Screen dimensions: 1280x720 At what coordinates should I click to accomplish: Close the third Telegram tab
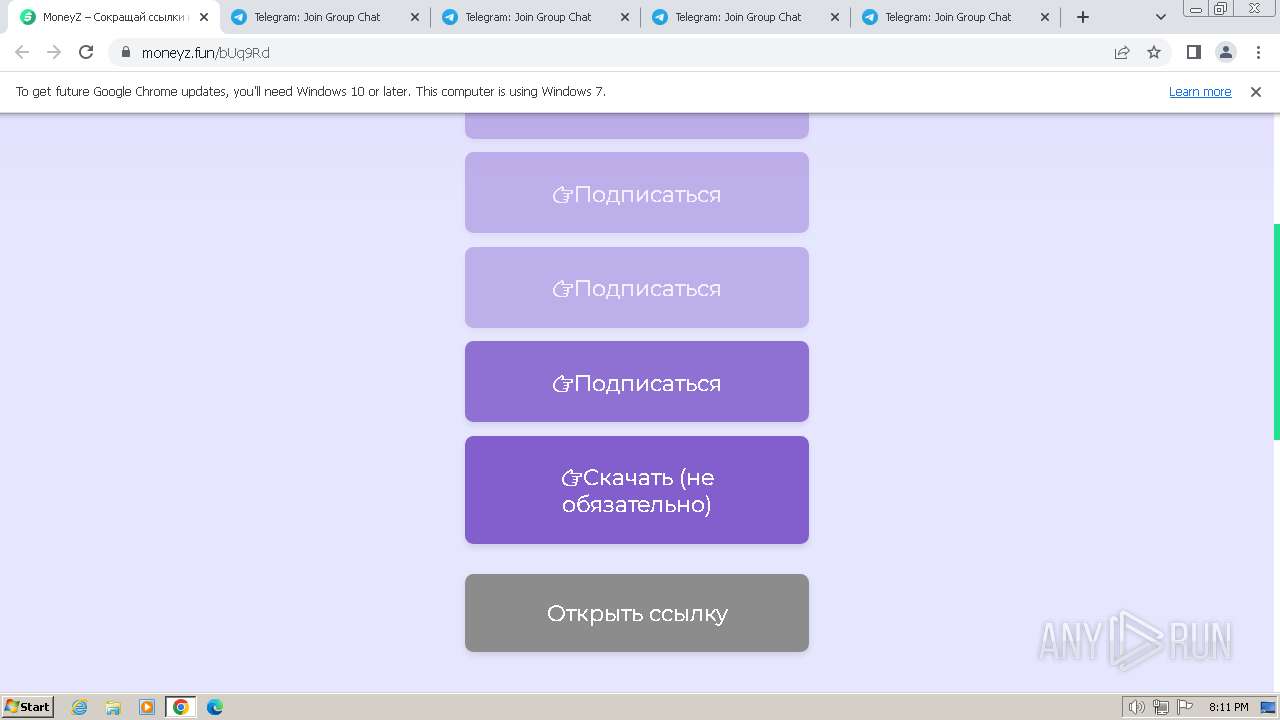tap(835, 17)
